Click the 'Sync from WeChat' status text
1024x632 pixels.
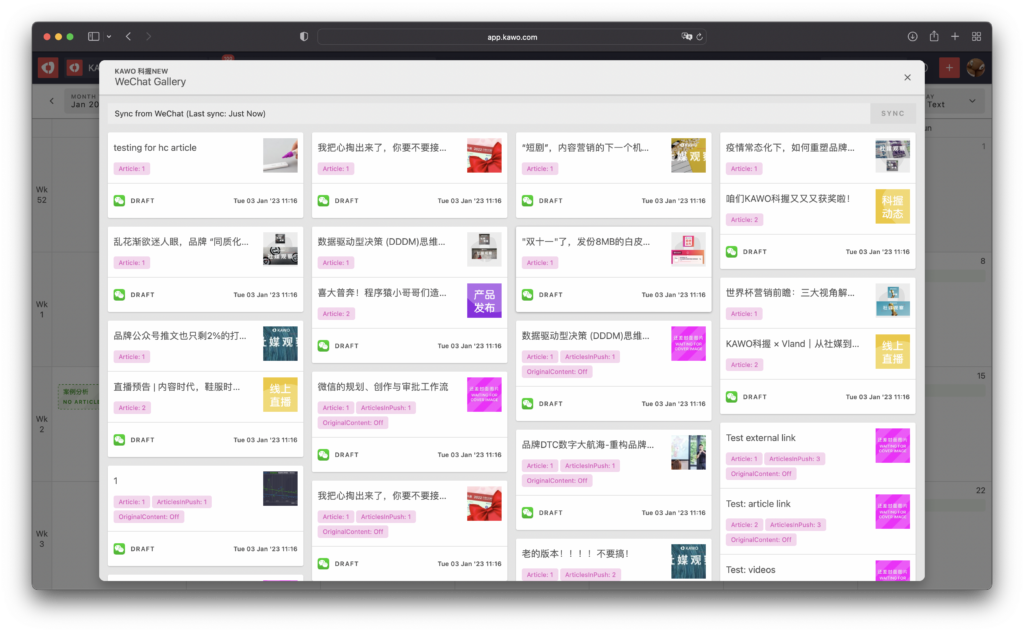point(190,114)
